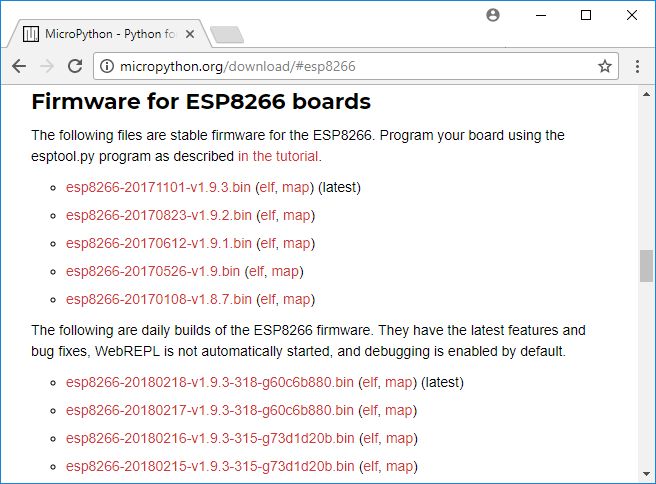This screenshot has height=484, width=656.
Task: Open elf link for 20180215 daily build
Action: point(371,466)
